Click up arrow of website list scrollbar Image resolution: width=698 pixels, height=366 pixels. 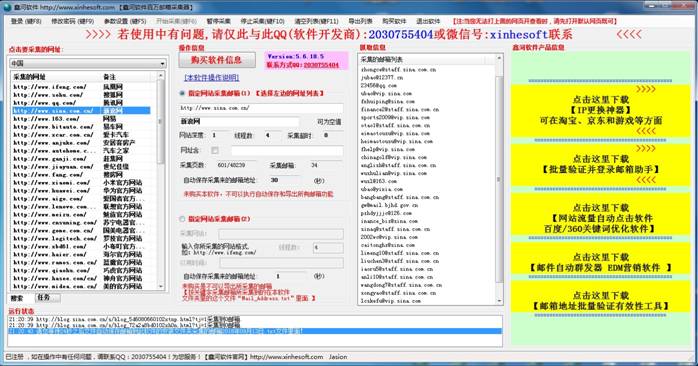click(161, 76)
